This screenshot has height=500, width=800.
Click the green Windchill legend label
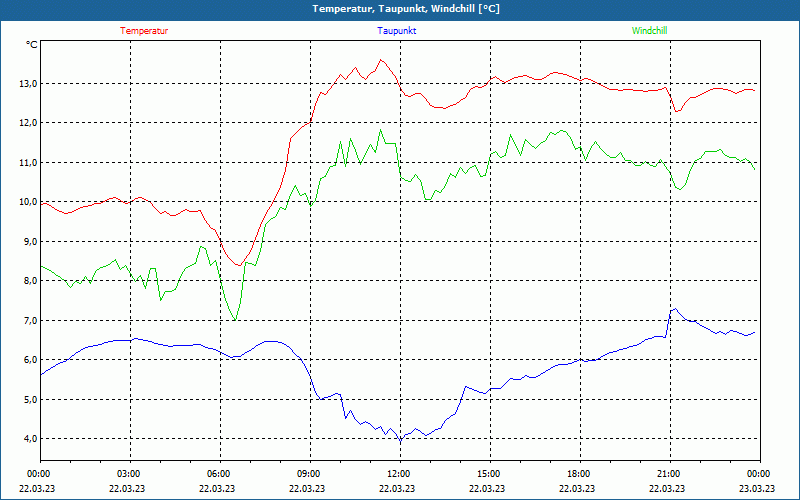point(649,31)
